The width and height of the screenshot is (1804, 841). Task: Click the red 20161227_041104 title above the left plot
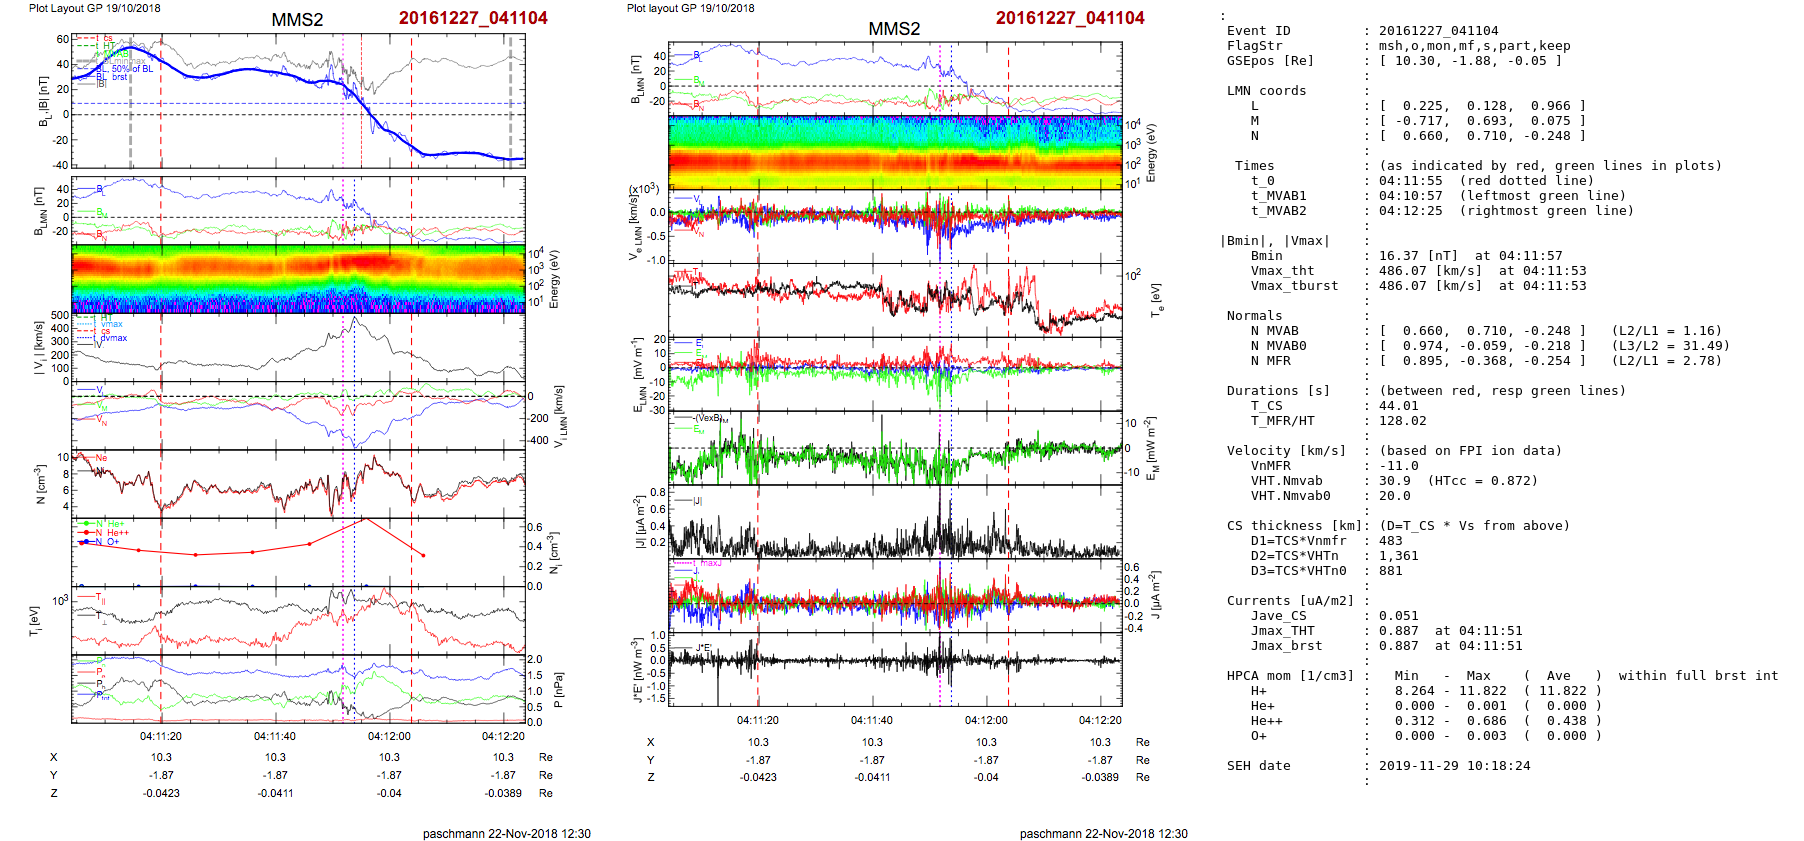pos(473,18)
